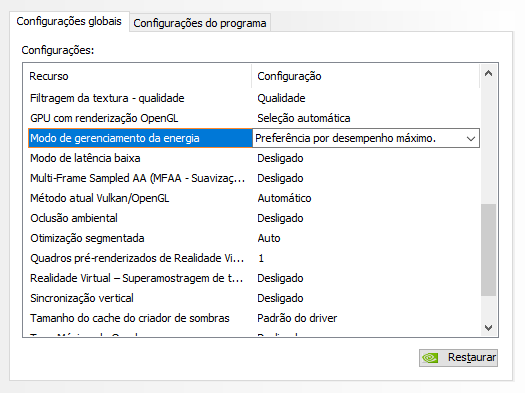525x393 pixels.
Task: Click the scrollbar up arrow
Action: [489, 73]
